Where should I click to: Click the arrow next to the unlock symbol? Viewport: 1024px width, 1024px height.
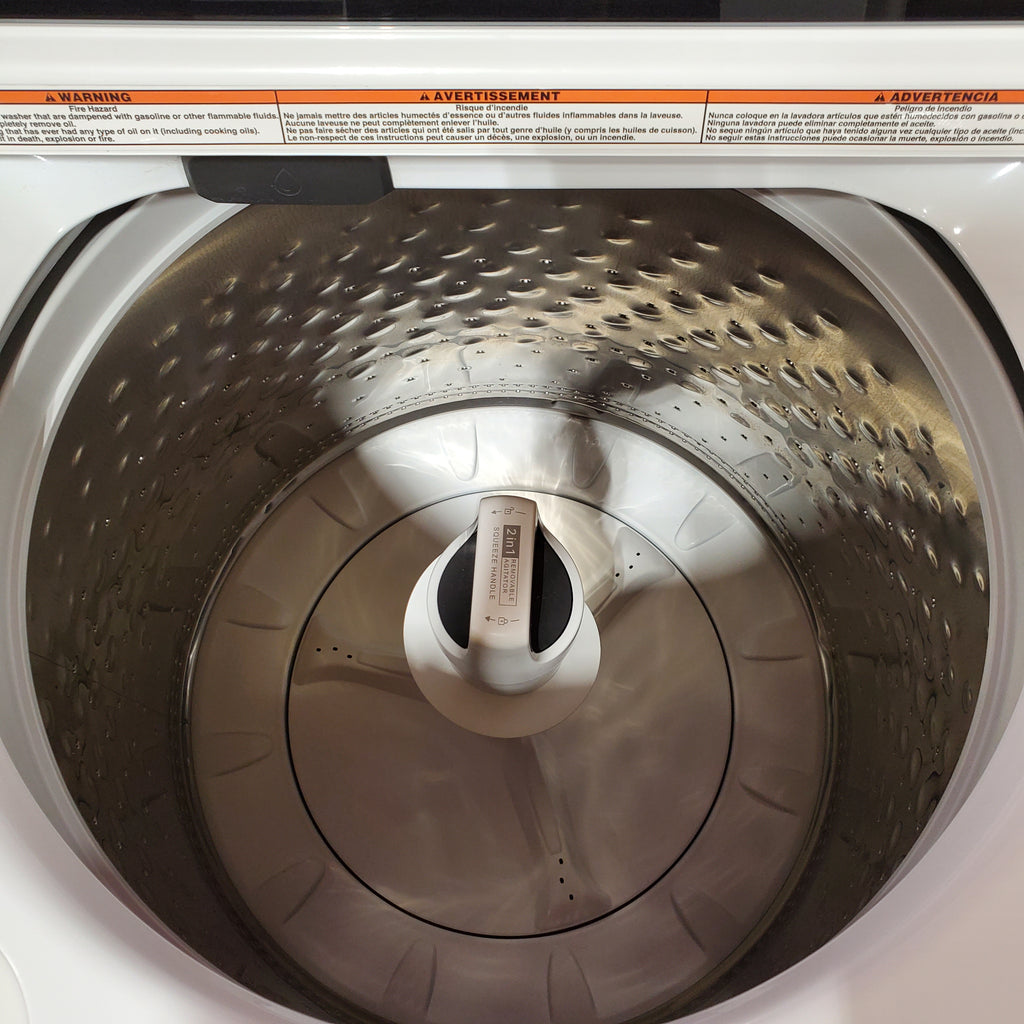pyautogui.click(x=494, y=512)
